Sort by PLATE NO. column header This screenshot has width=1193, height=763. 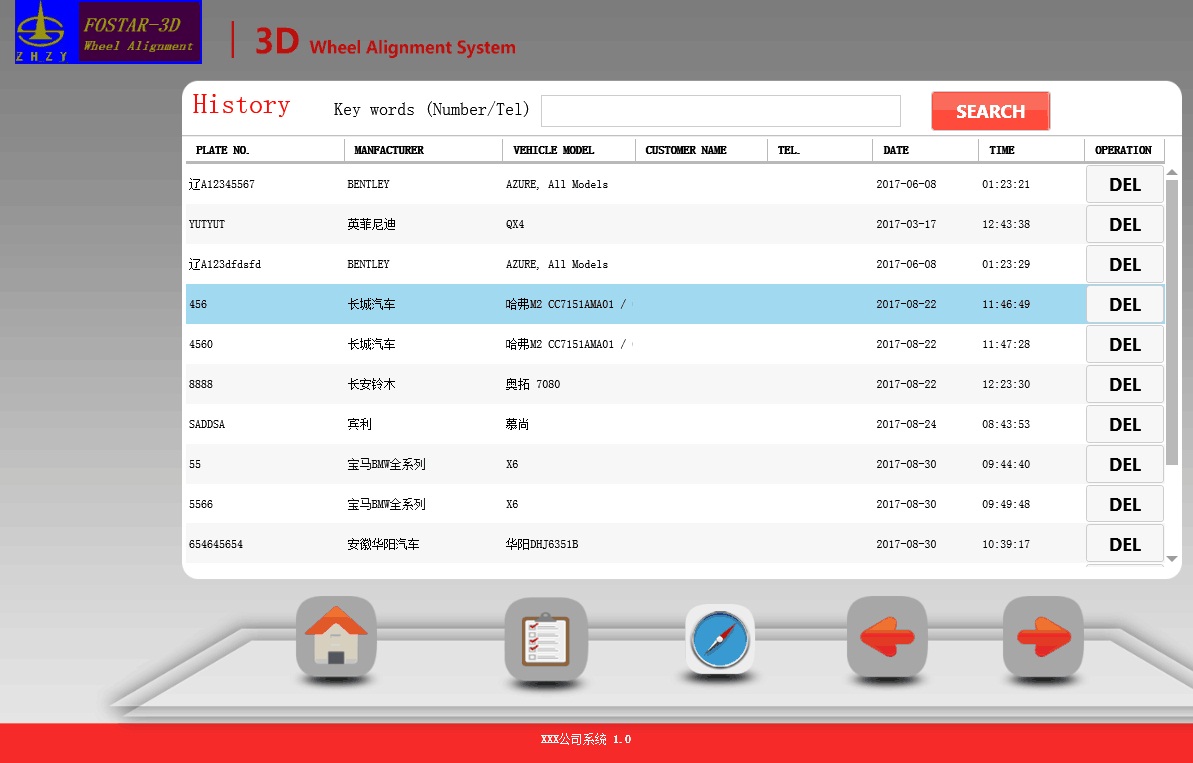click(264, 150)
